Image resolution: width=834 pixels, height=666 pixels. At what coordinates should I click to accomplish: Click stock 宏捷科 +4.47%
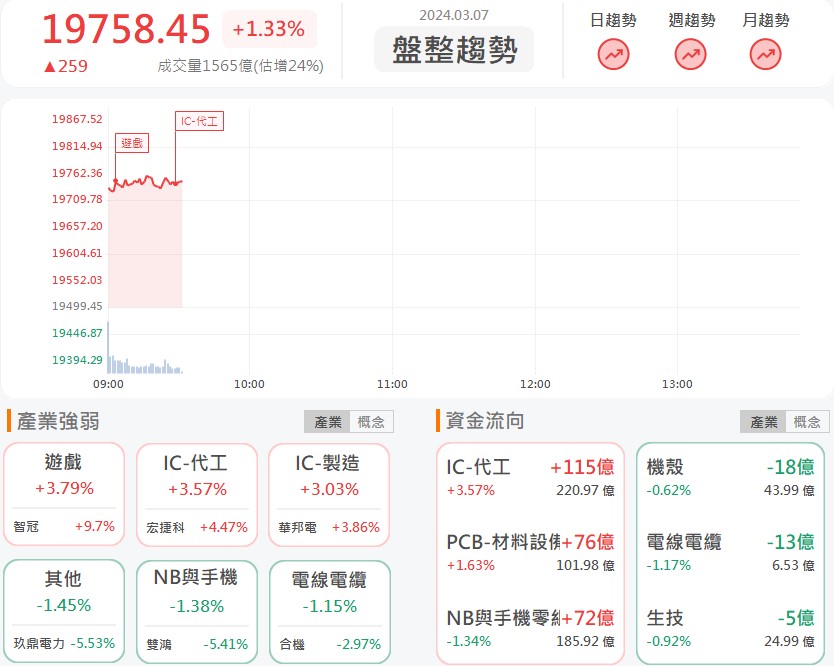(197, 527)
